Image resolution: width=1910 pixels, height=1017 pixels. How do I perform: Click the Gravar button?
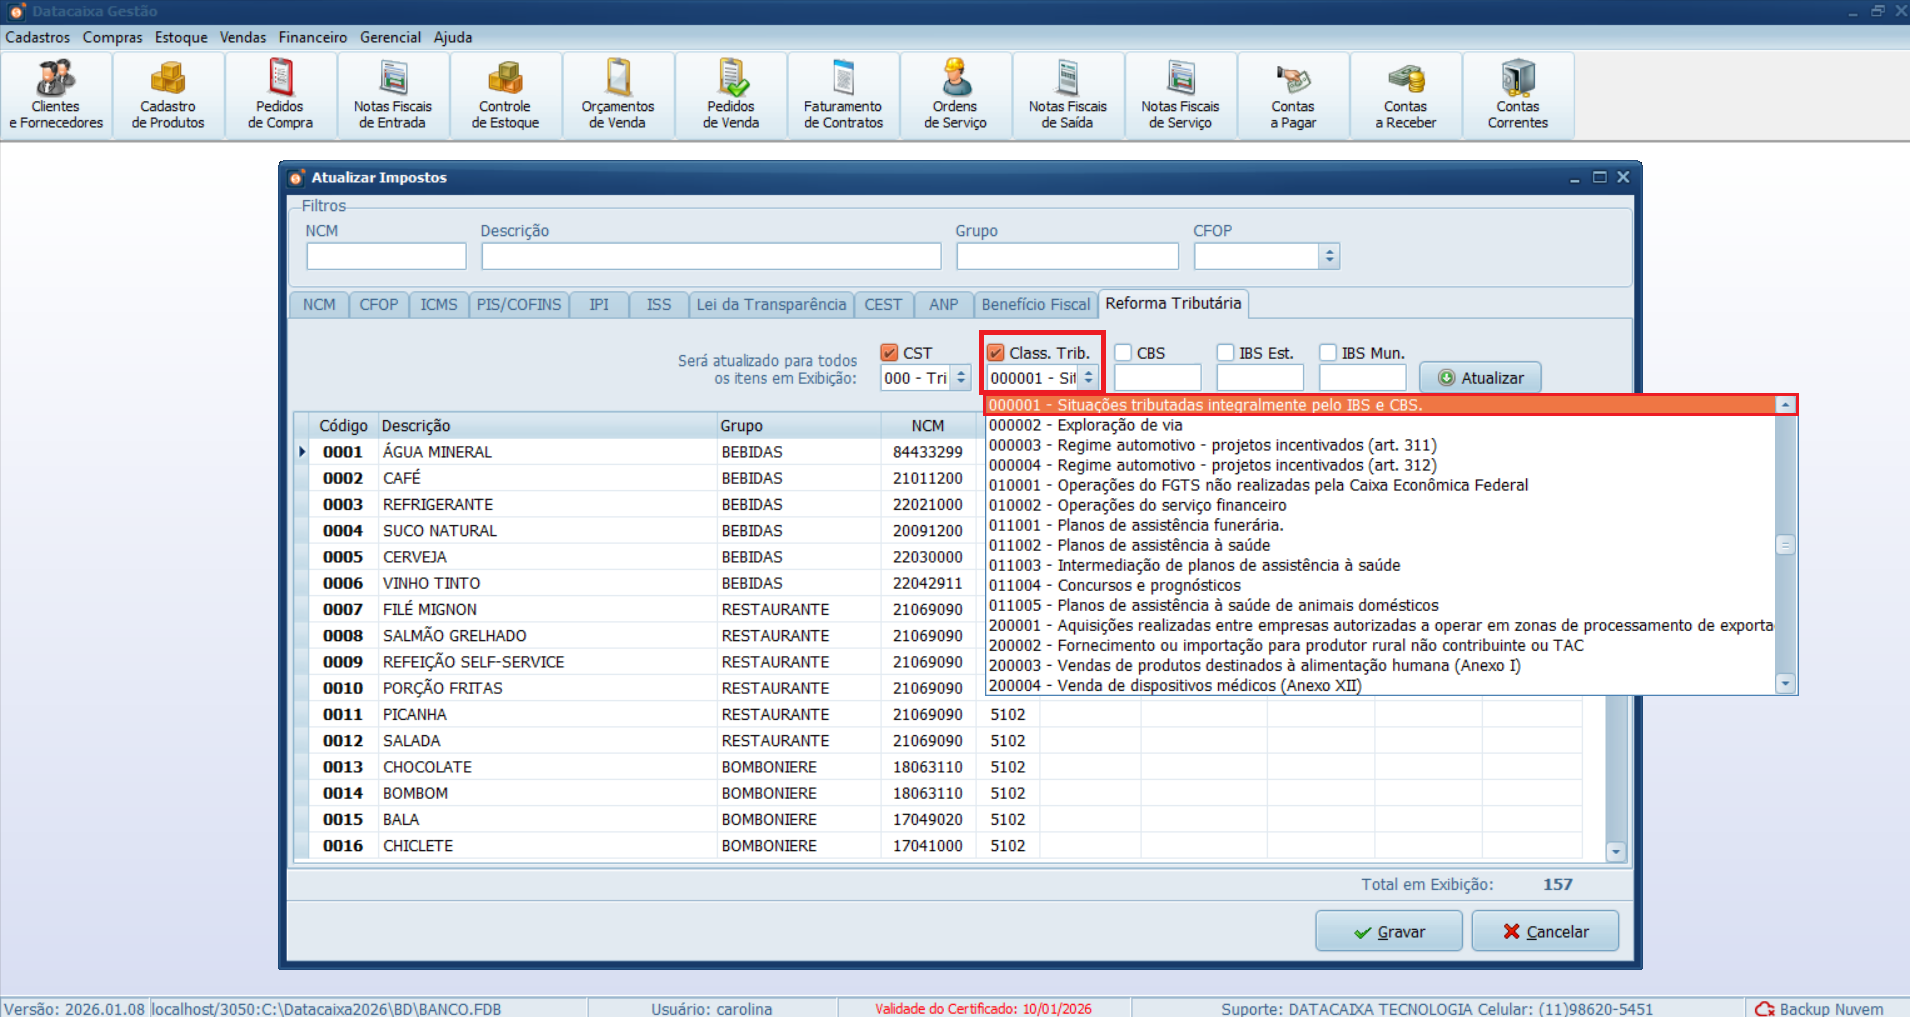point(1388,931)
